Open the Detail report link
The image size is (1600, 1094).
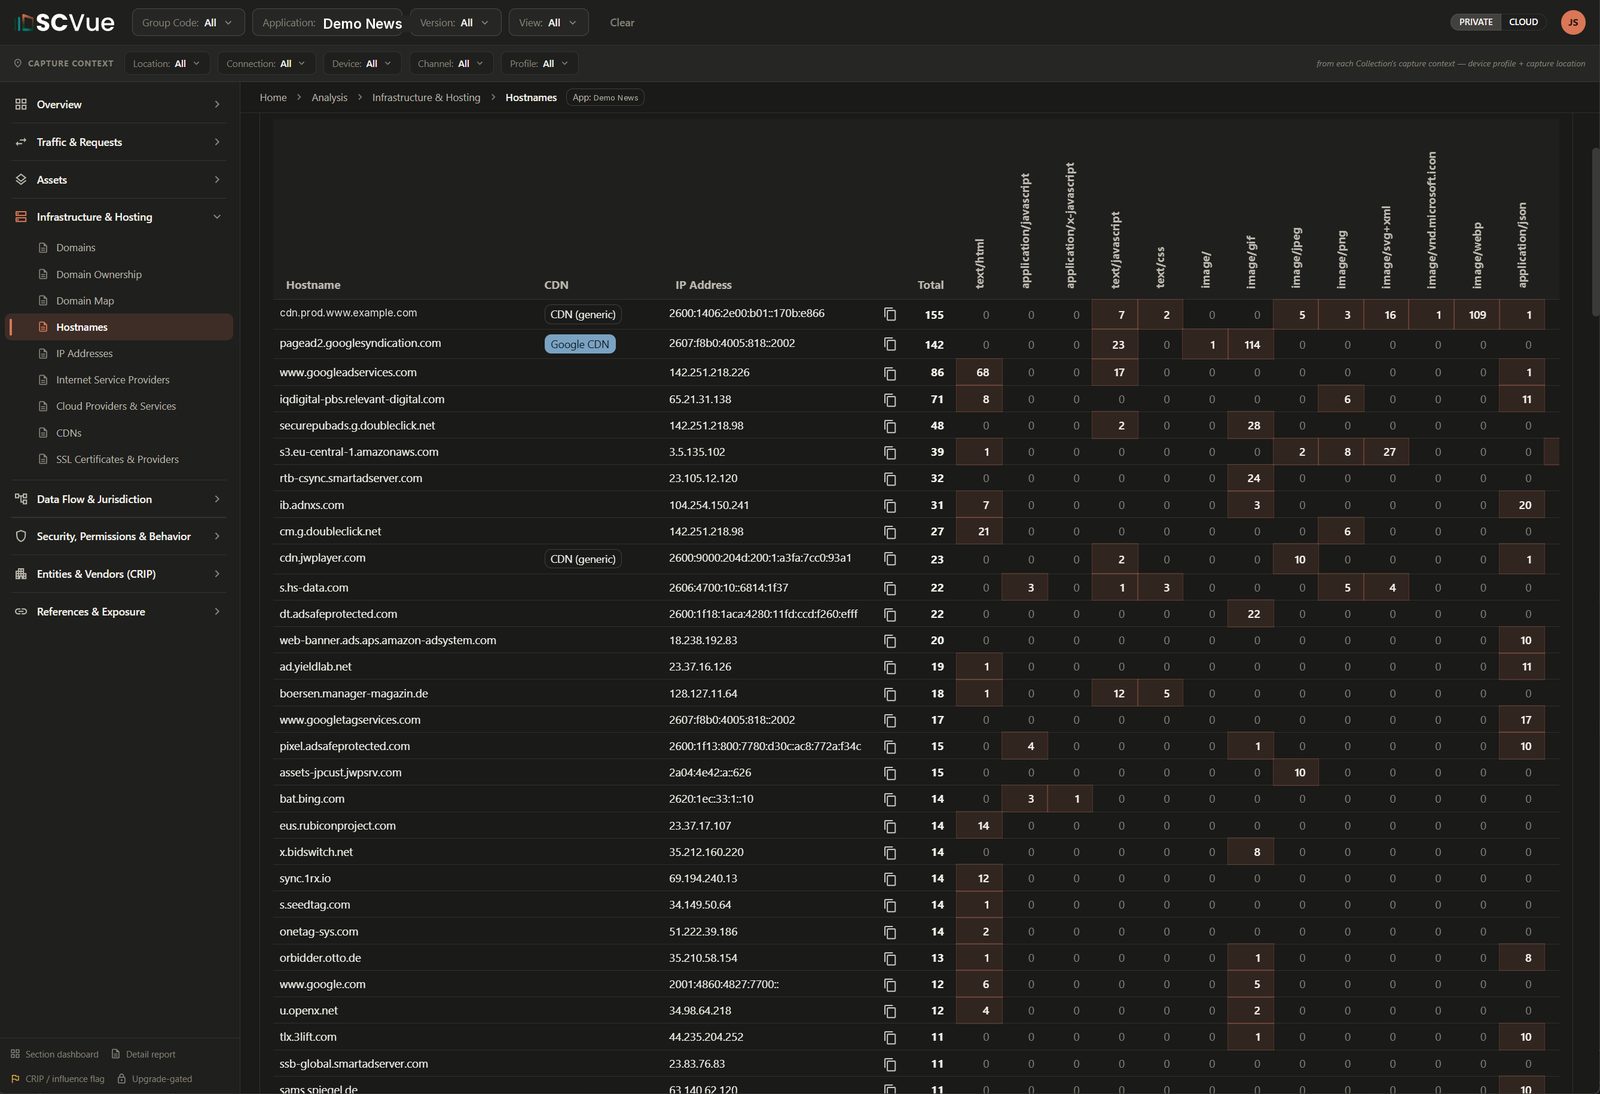144,1054
